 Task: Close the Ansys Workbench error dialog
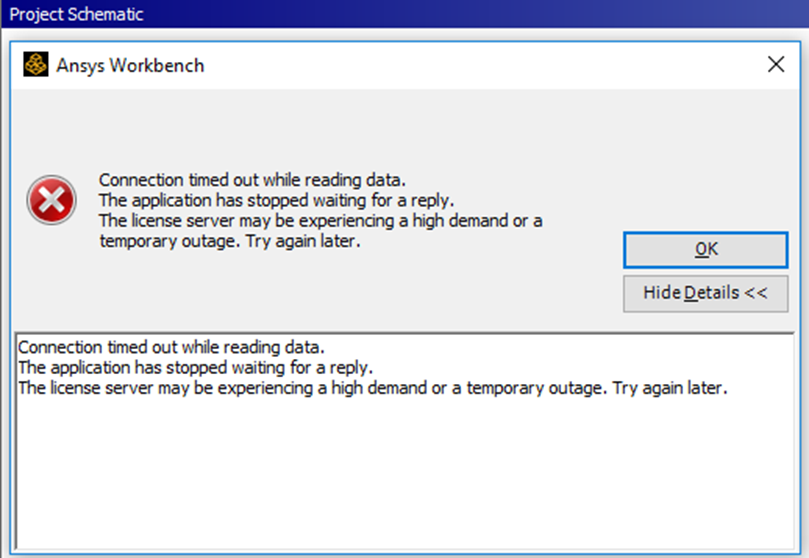(775, 64)
